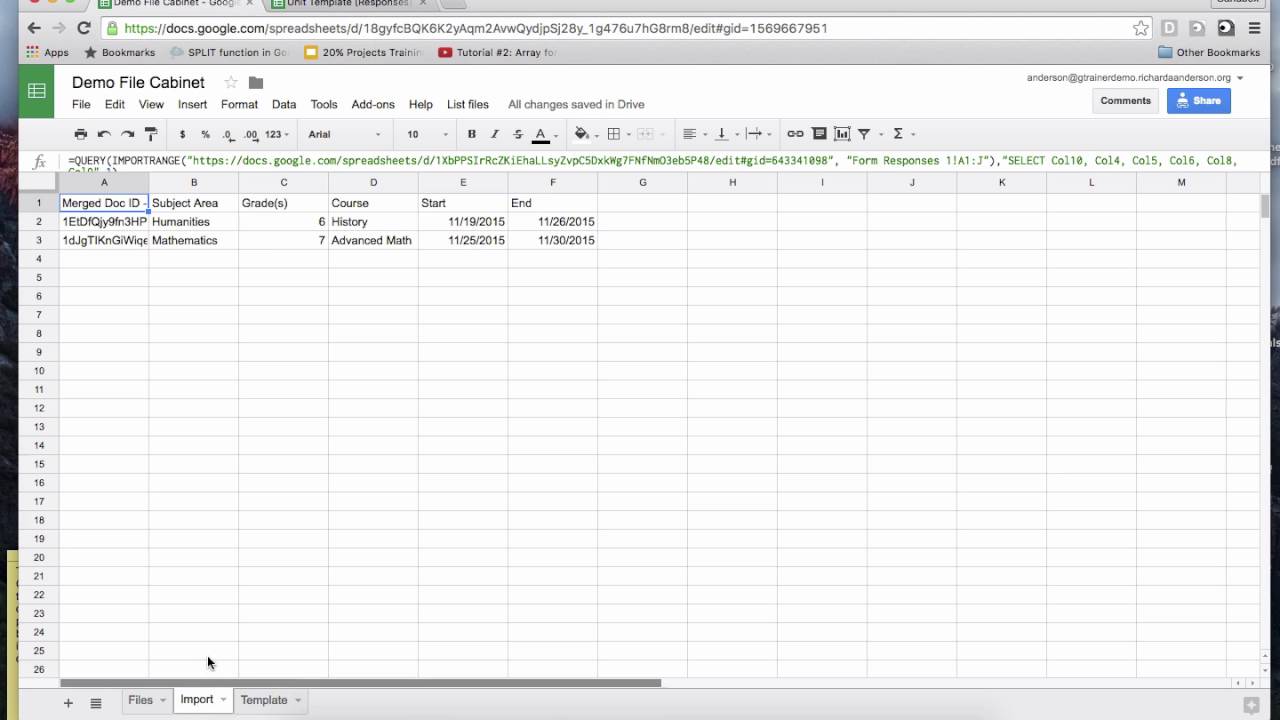Open the Edit menu
The image size is (1280, 720).
(x=115, y=104)
